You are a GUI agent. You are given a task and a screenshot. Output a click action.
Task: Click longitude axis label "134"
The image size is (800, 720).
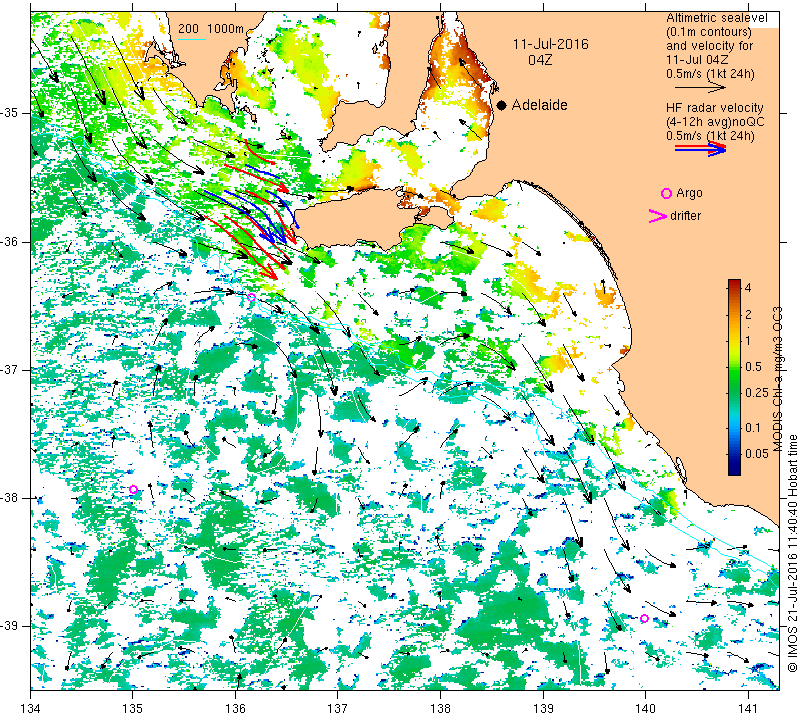(31, 709)
